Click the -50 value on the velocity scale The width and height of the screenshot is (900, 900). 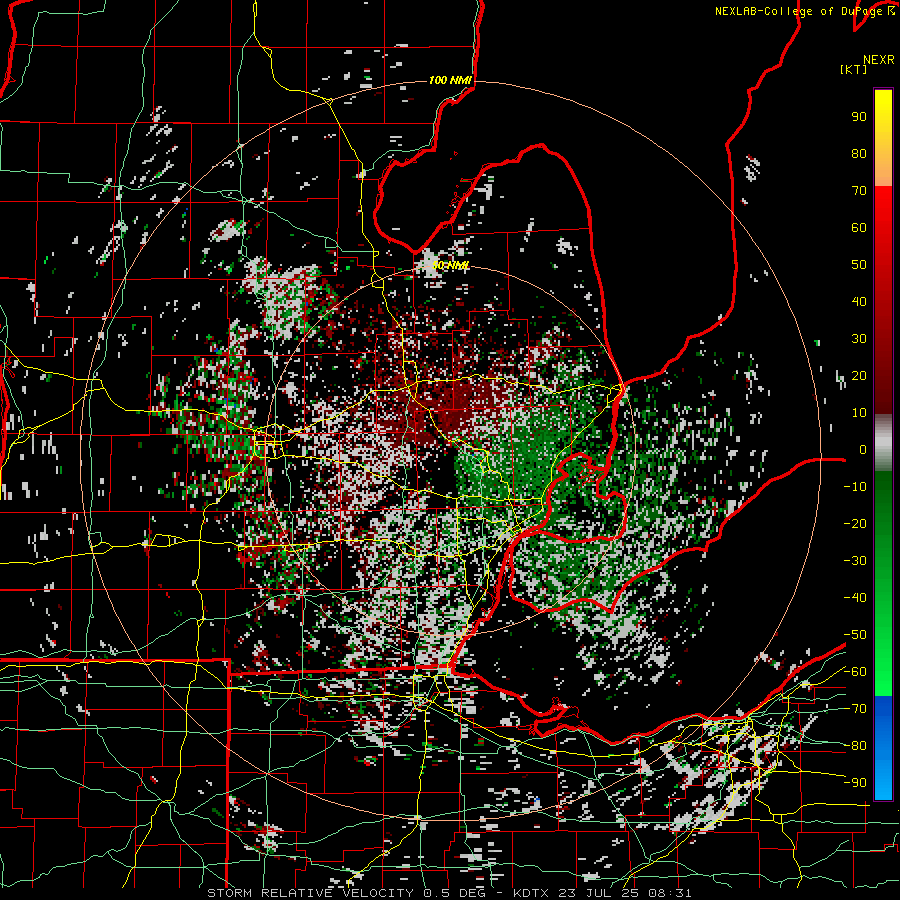pyautogui.click(x=855, y=635)
